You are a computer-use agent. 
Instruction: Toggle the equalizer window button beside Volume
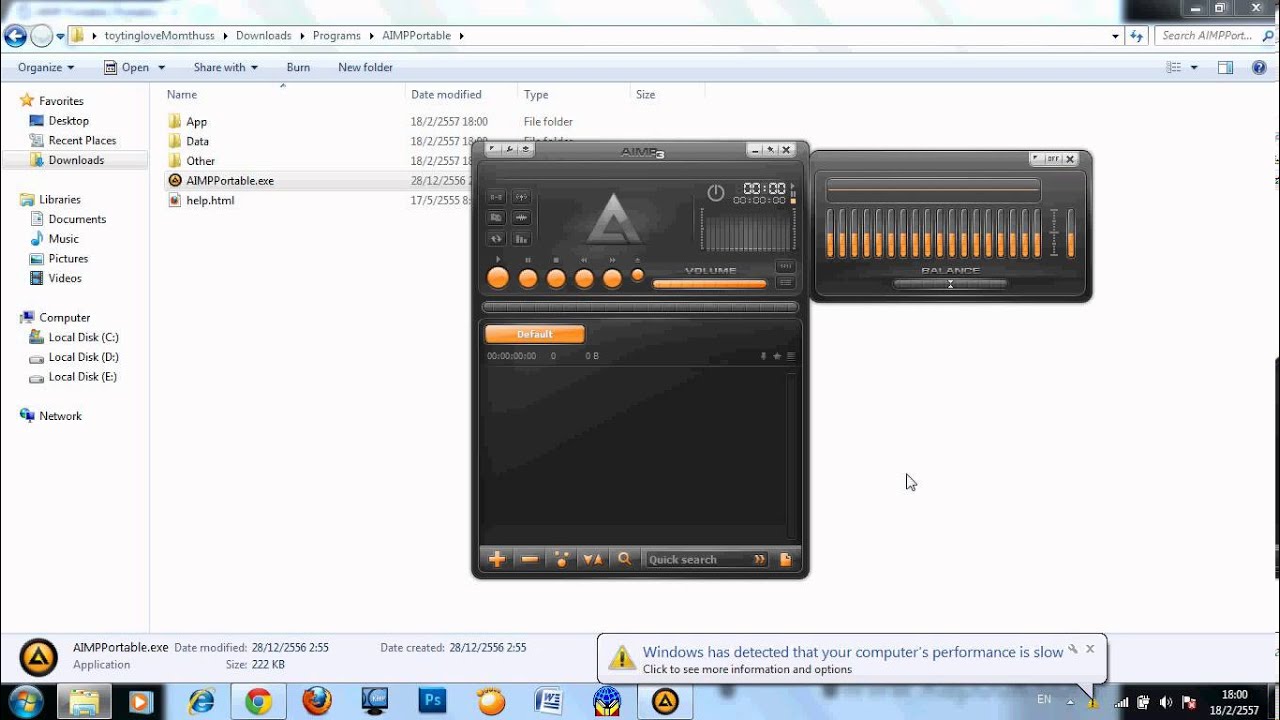coord(785,266)
